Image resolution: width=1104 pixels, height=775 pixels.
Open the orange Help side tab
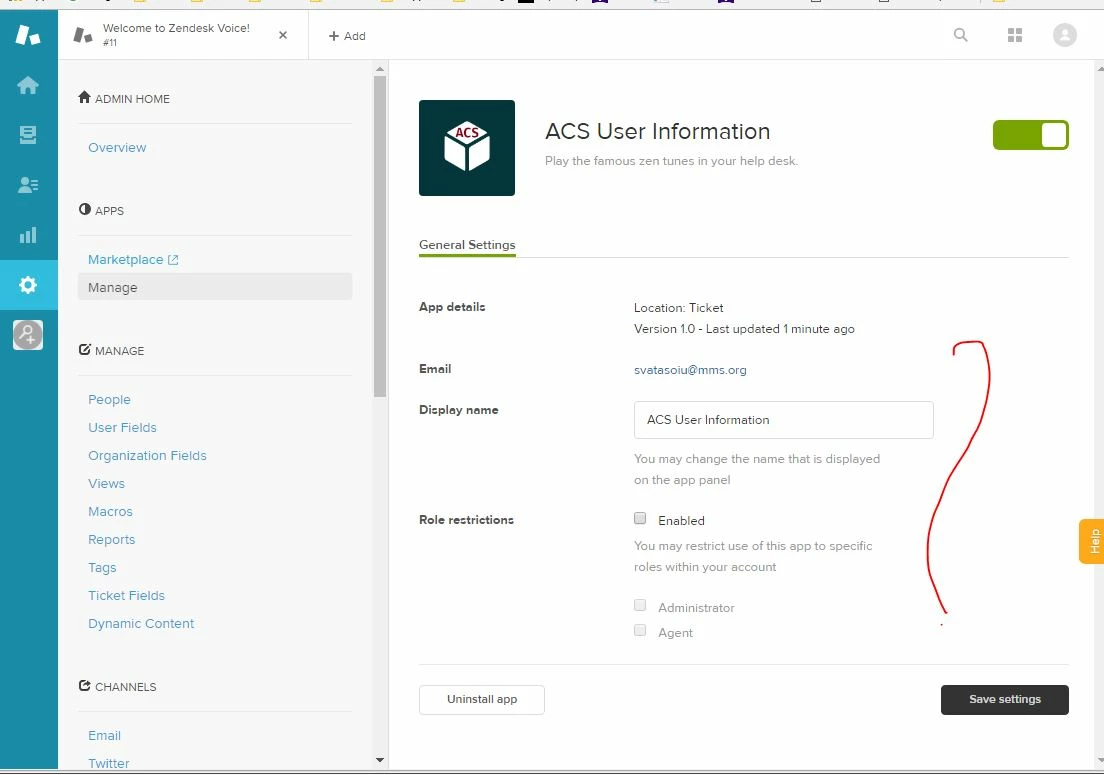[1092, 541]
